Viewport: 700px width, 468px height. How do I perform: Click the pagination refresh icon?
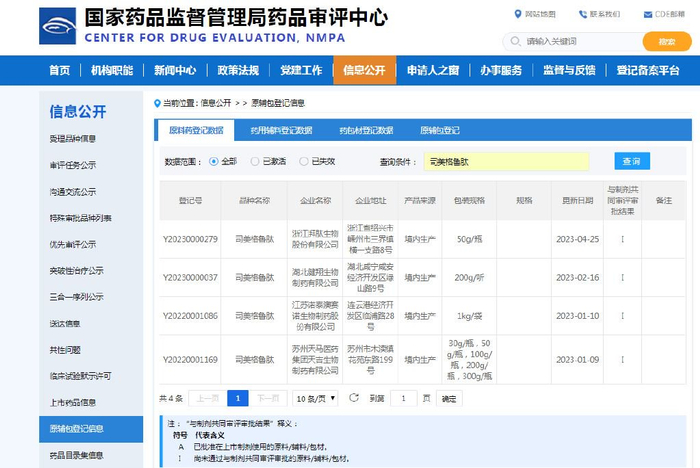(x=353, y=398)
